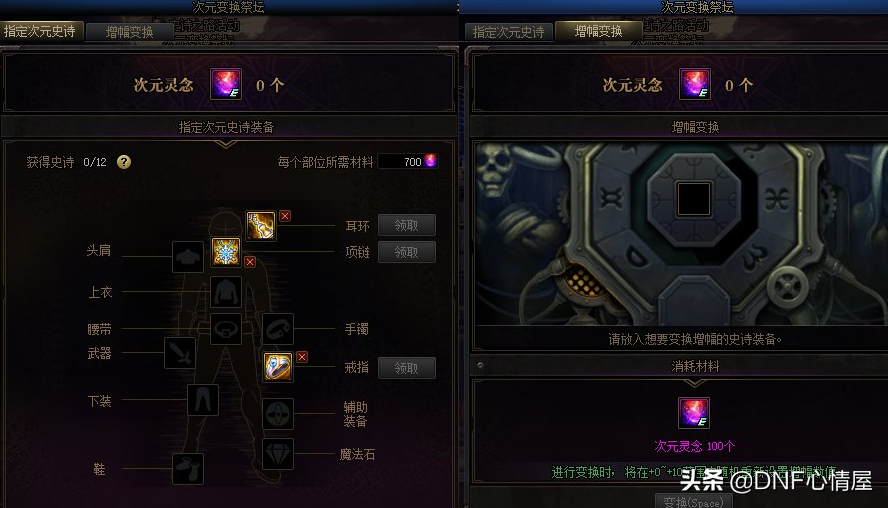
Task: Select the weapon sword slot icon
Action: point(180,353)
